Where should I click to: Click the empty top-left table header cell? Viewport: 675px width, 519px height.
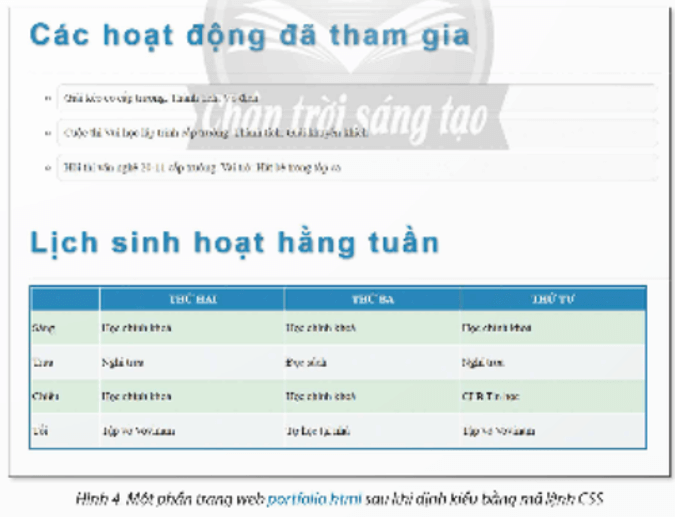(63, 299)
